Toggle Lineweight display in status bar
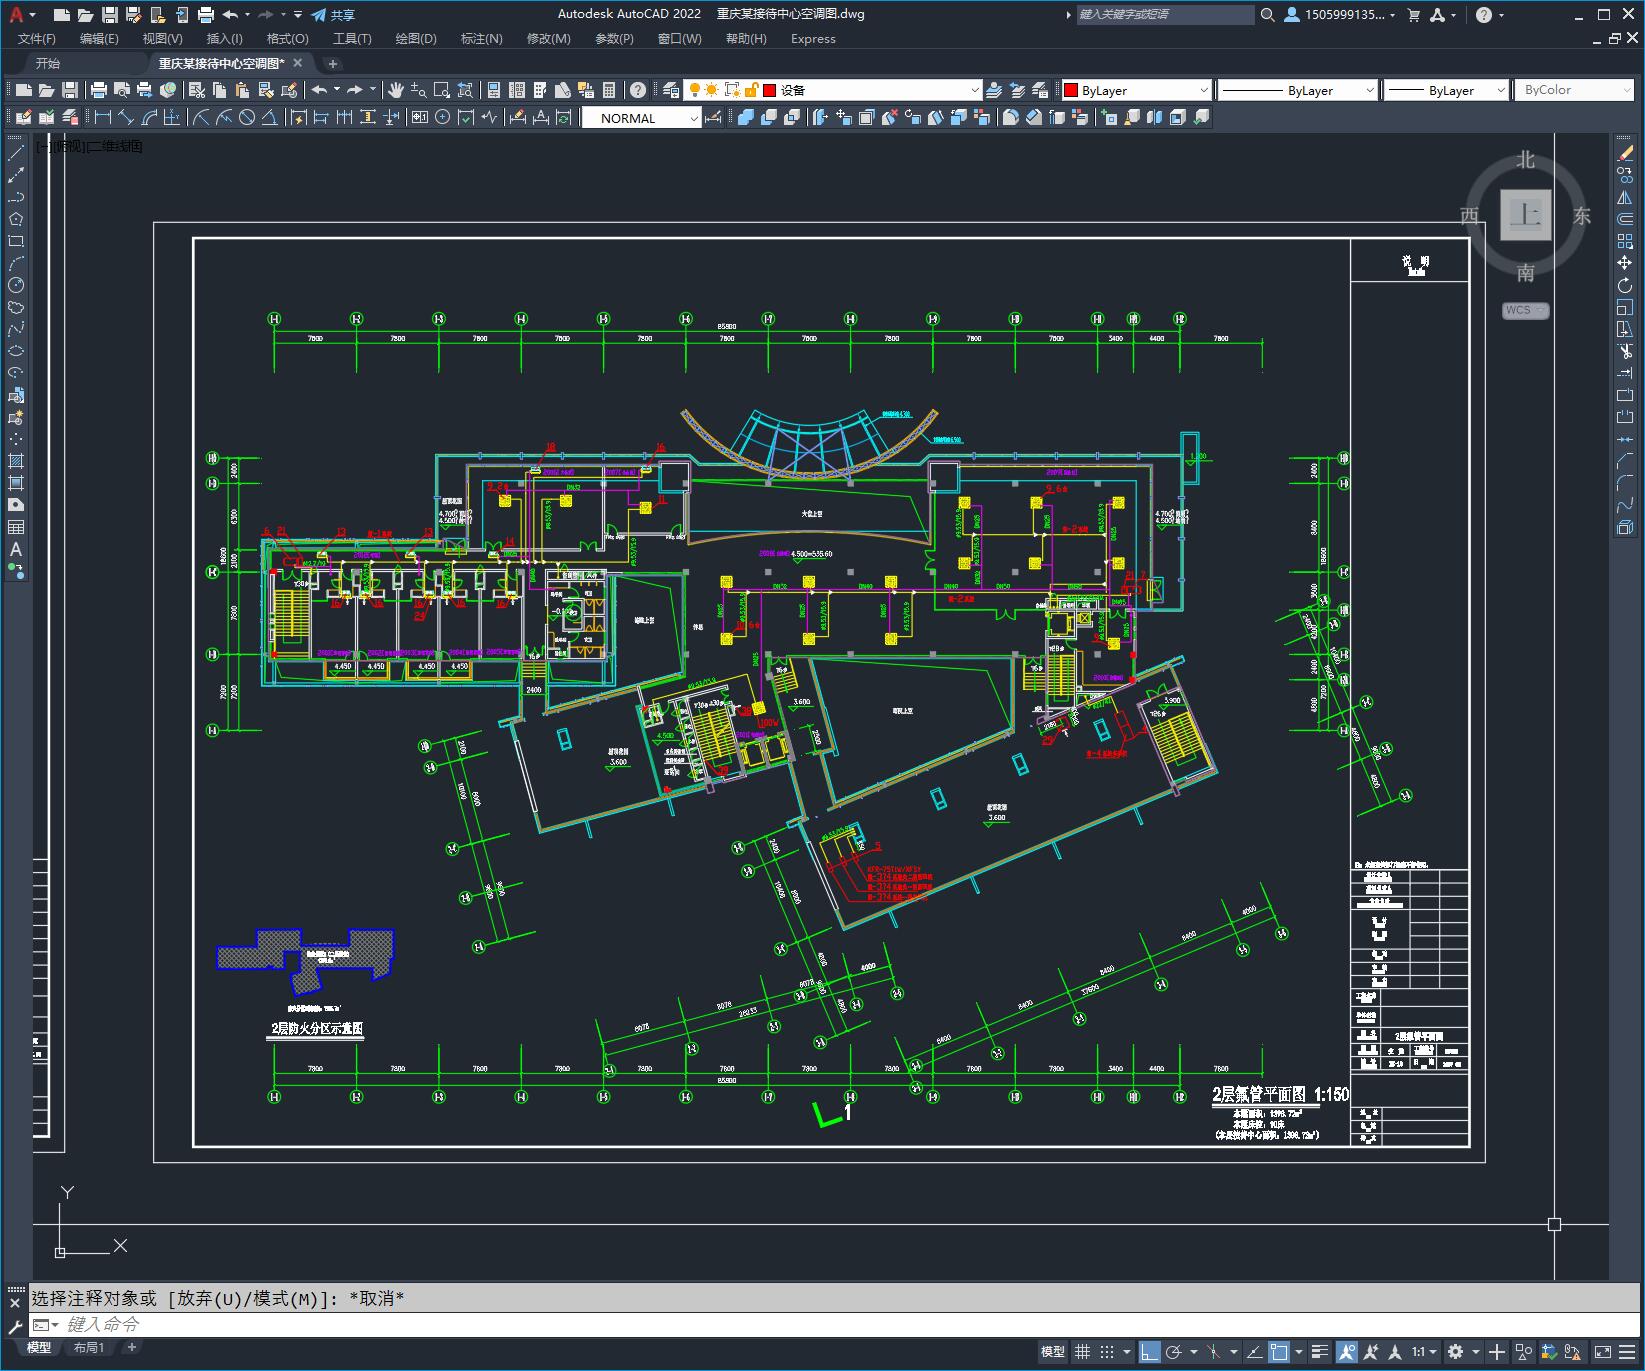Viewport: 1645px width, 1371px height. pos(1320,1352)
